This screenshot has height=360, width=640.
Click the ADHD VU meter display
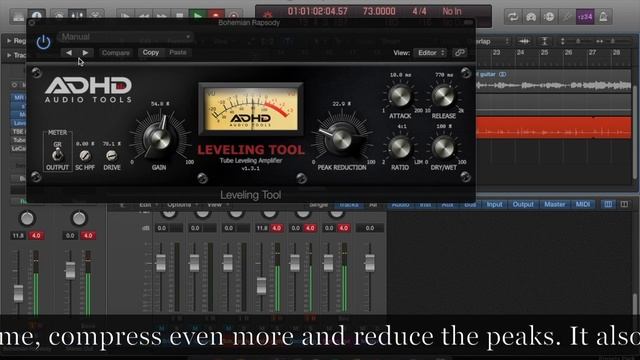[x=251, y=109]
